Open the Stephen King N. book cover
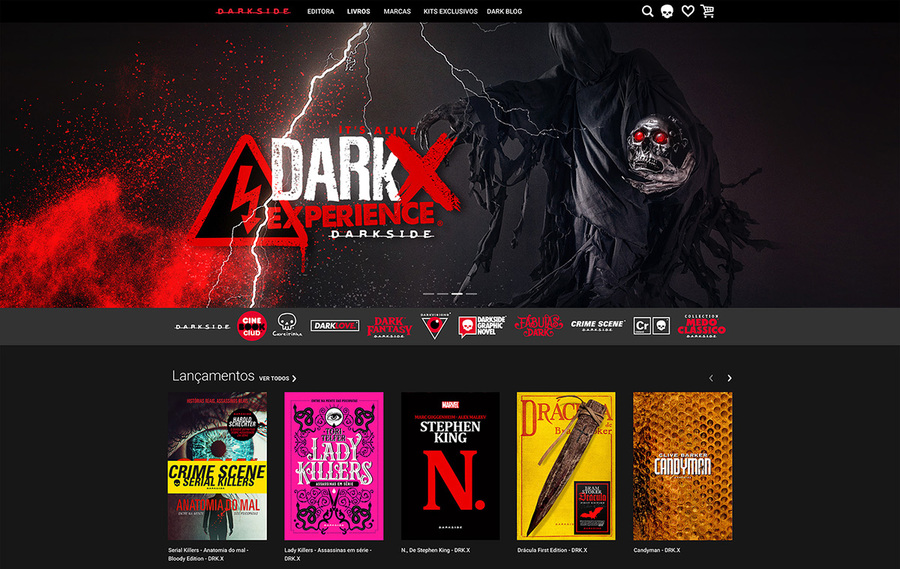The height and width of the screenshot is (569, 900). tap(451, 466)
